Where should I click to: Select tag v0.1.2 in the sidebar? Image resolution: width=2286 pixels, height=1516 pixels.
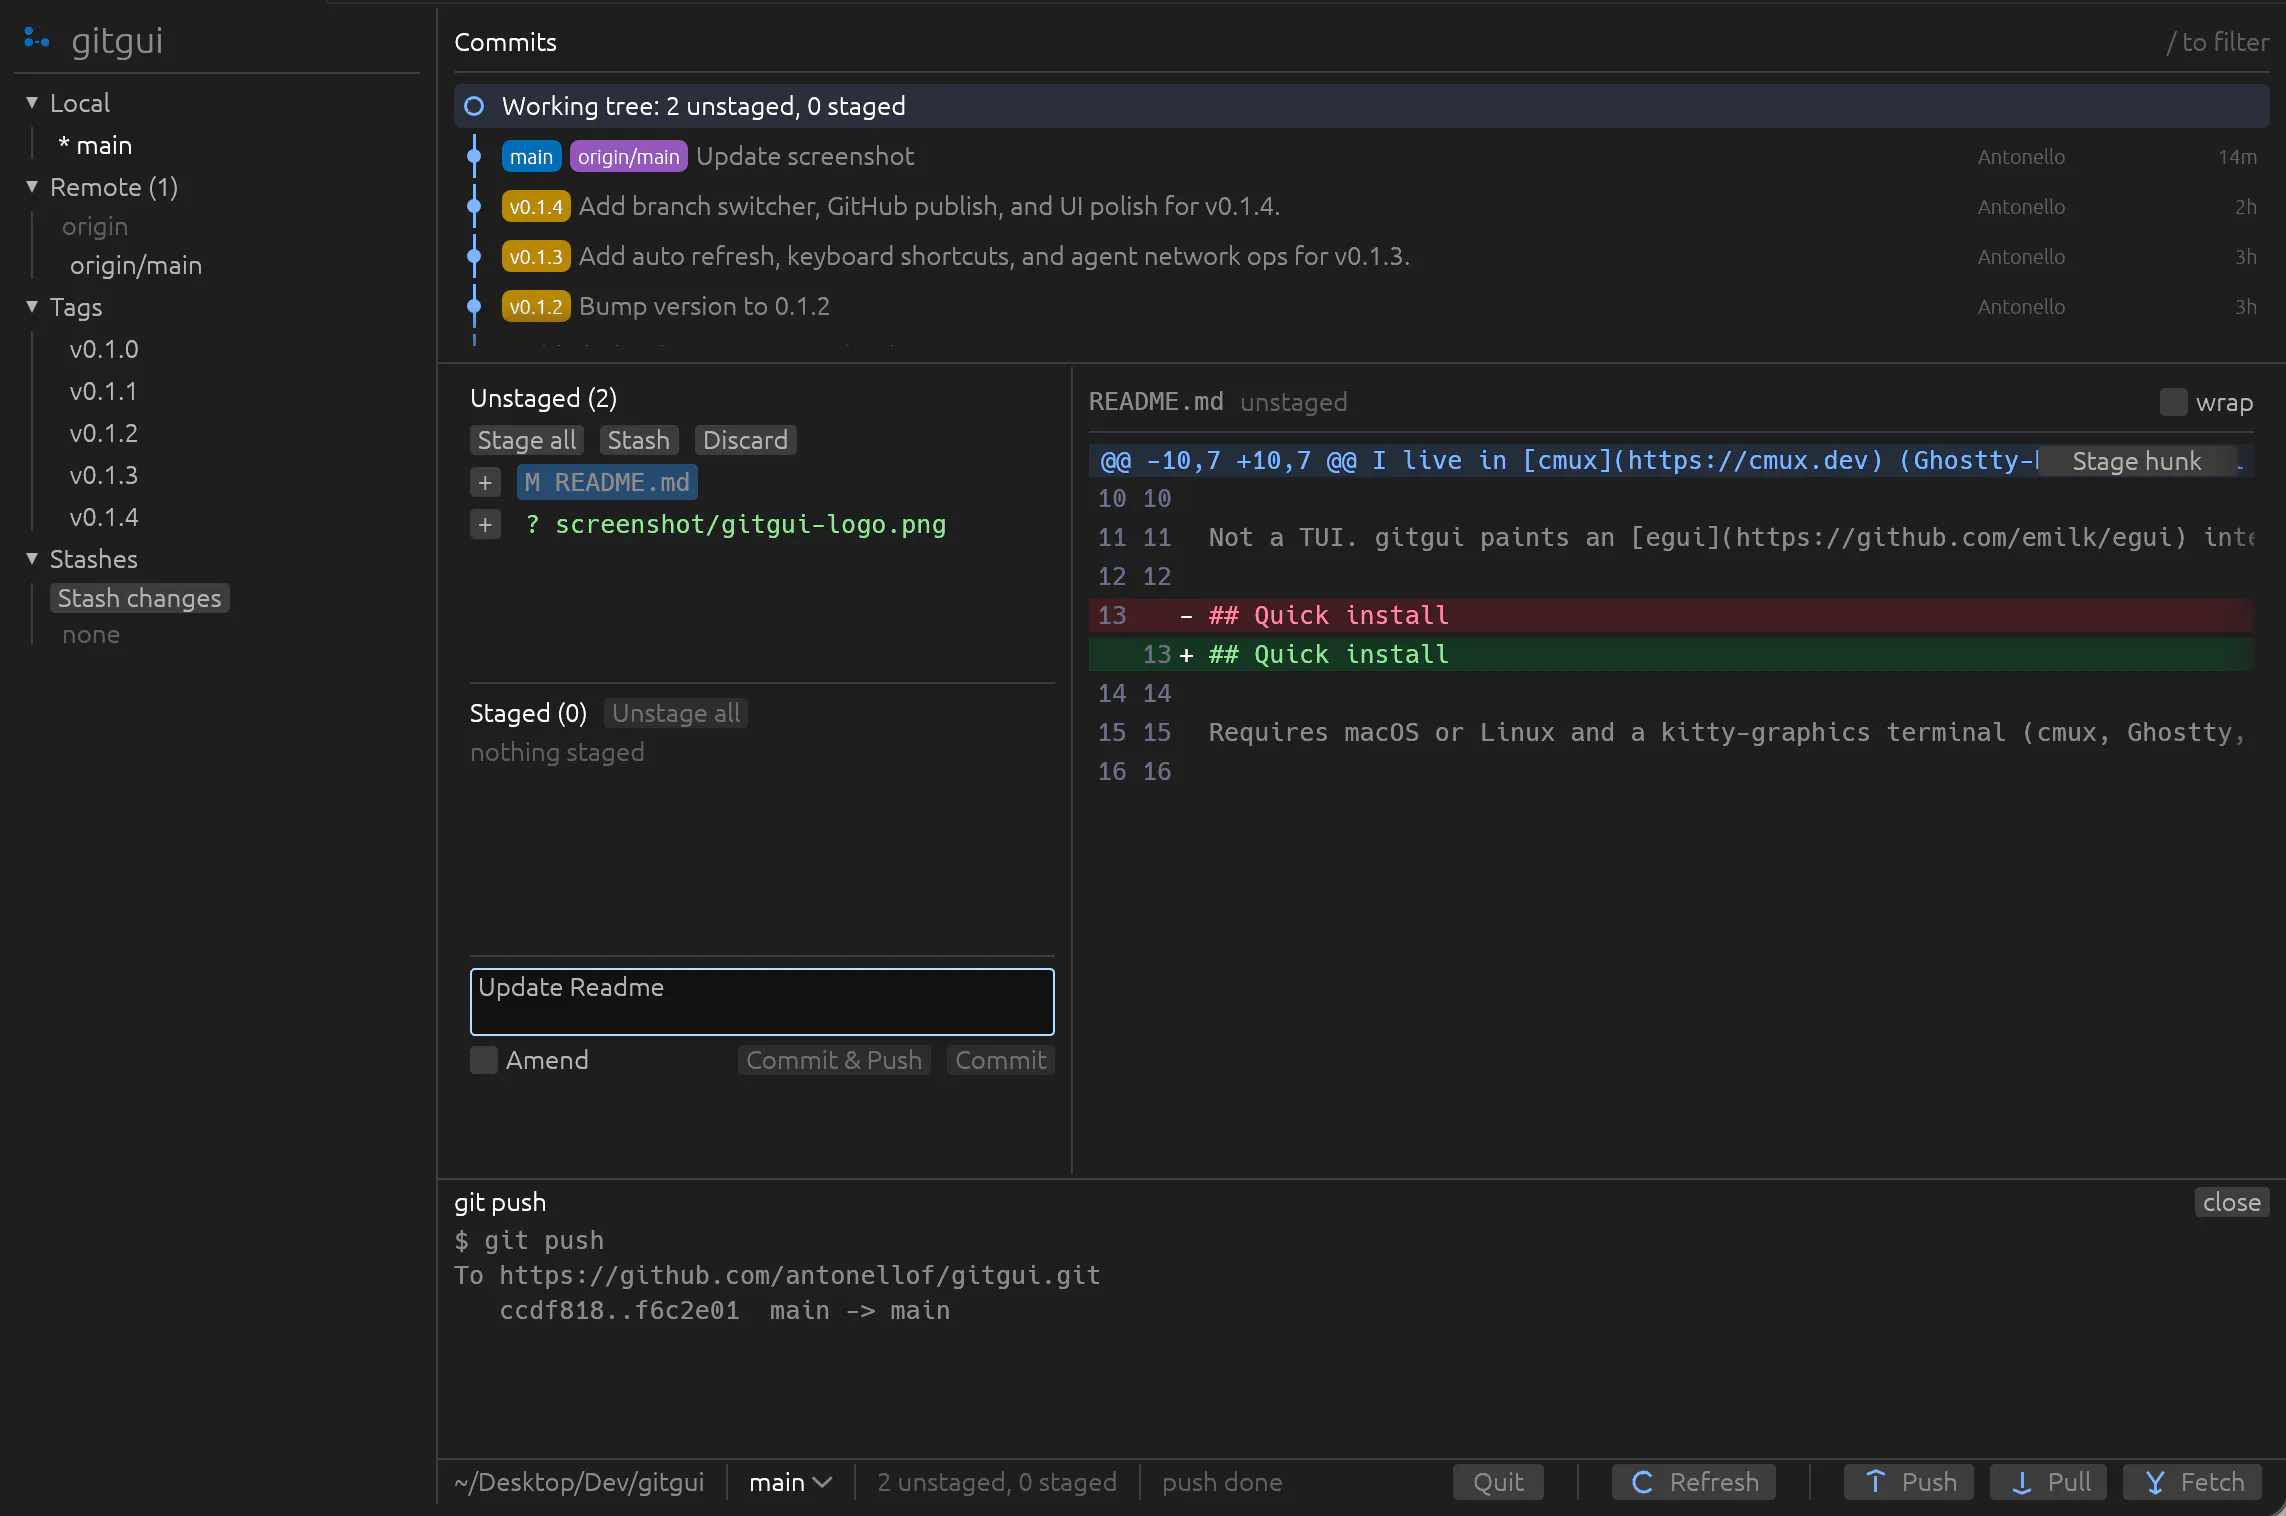[104, 433]
